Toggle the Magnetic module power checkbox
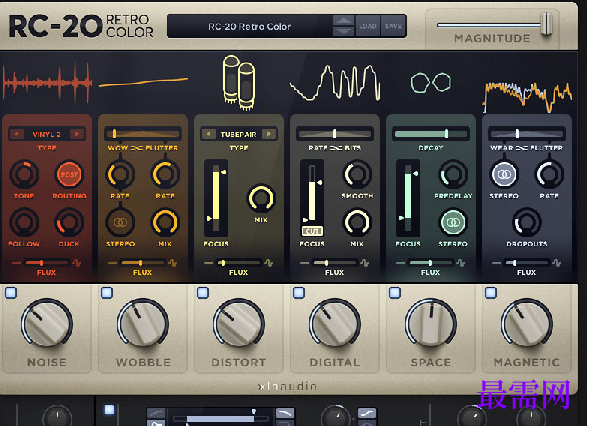Screen dimensions: 589x426 point(491,293)
